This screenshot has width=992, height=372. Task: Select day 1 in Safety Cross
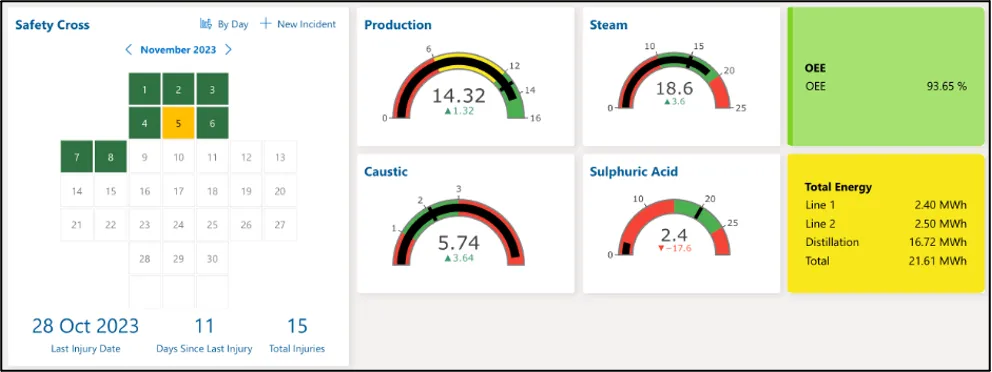145,89
